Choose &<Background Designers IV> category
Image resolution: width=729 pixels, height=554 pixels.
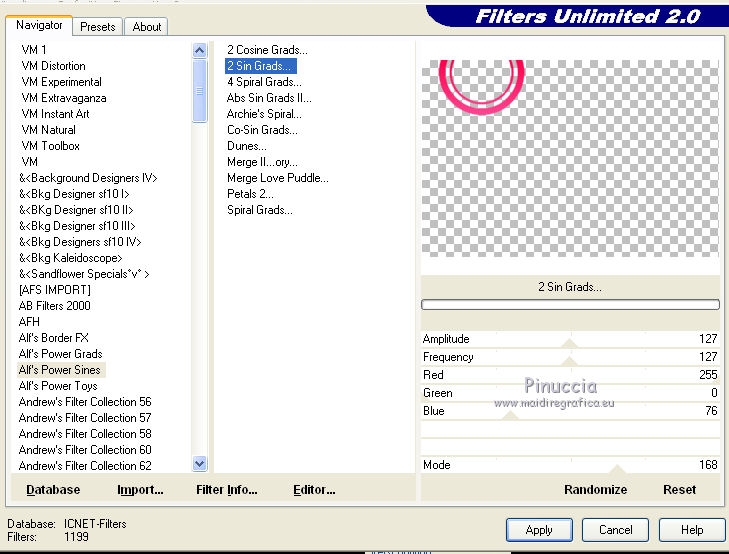point(88,178)
